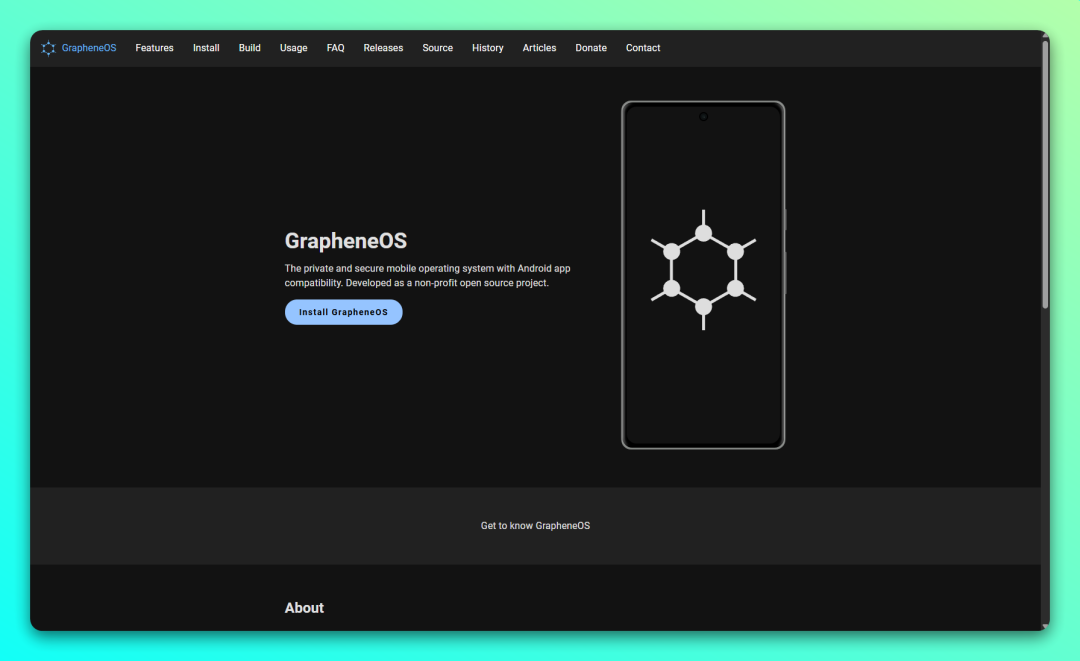This screenshot has height=661, width=1080.
Task: Open the FAQ page
Action: click(335, 48)
